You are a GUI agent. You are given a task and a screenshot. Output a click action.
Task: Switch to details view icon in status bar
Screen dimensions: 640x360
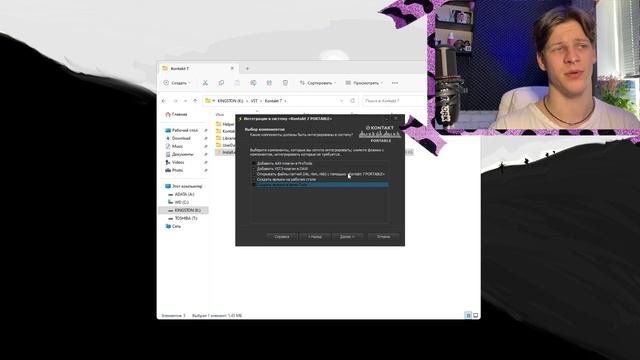click(x=468, y=315)
